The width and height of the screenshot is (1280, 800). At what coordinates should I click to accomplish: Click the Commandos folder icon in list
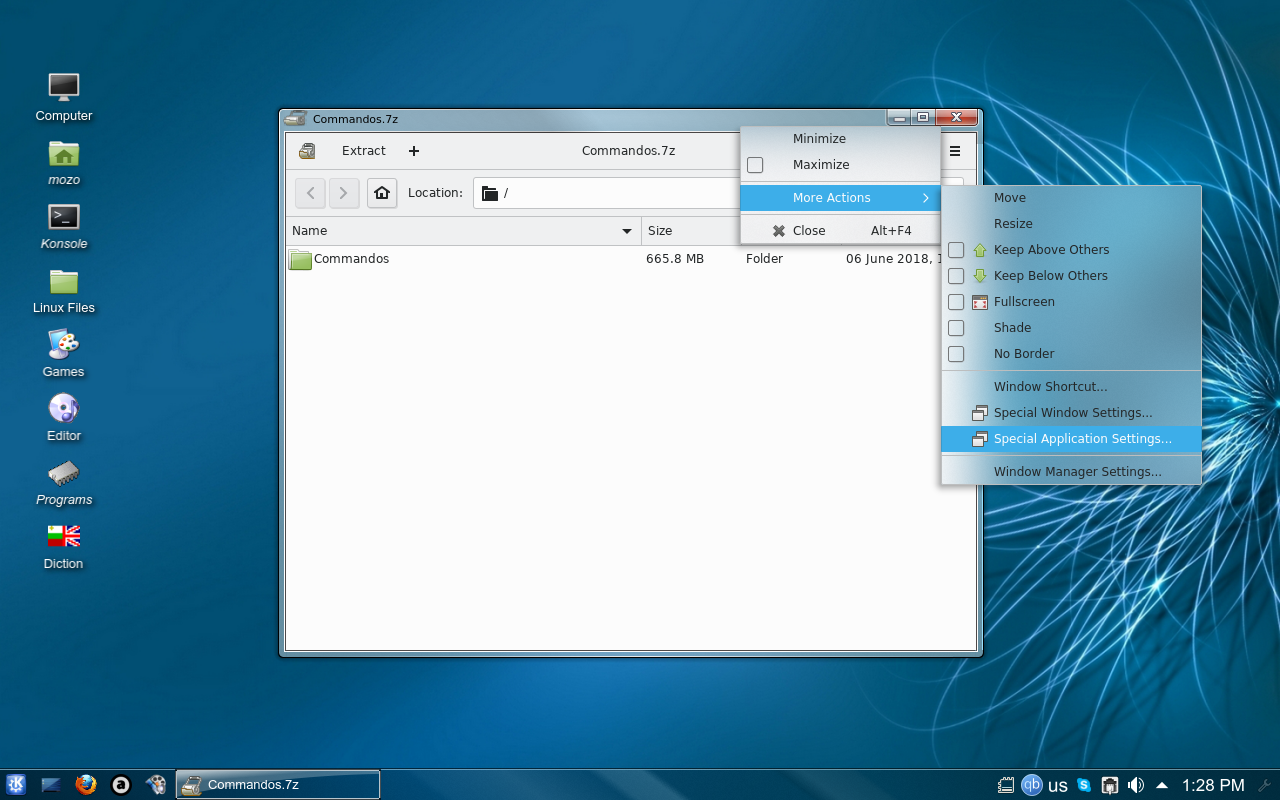tap(300, 259)
